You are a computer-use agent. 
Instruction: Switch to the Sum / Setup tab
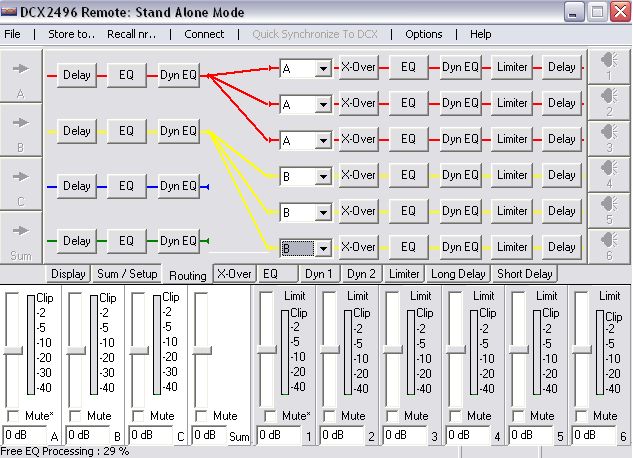tap(127, 274)
